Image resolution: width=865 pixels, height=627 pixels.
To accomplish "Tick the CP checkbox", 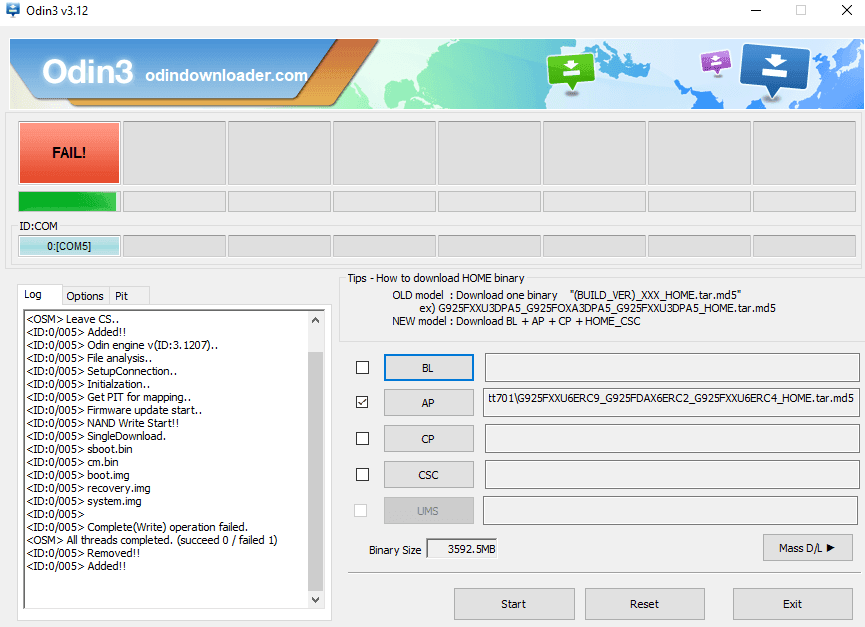I will (x=362, y=438).
